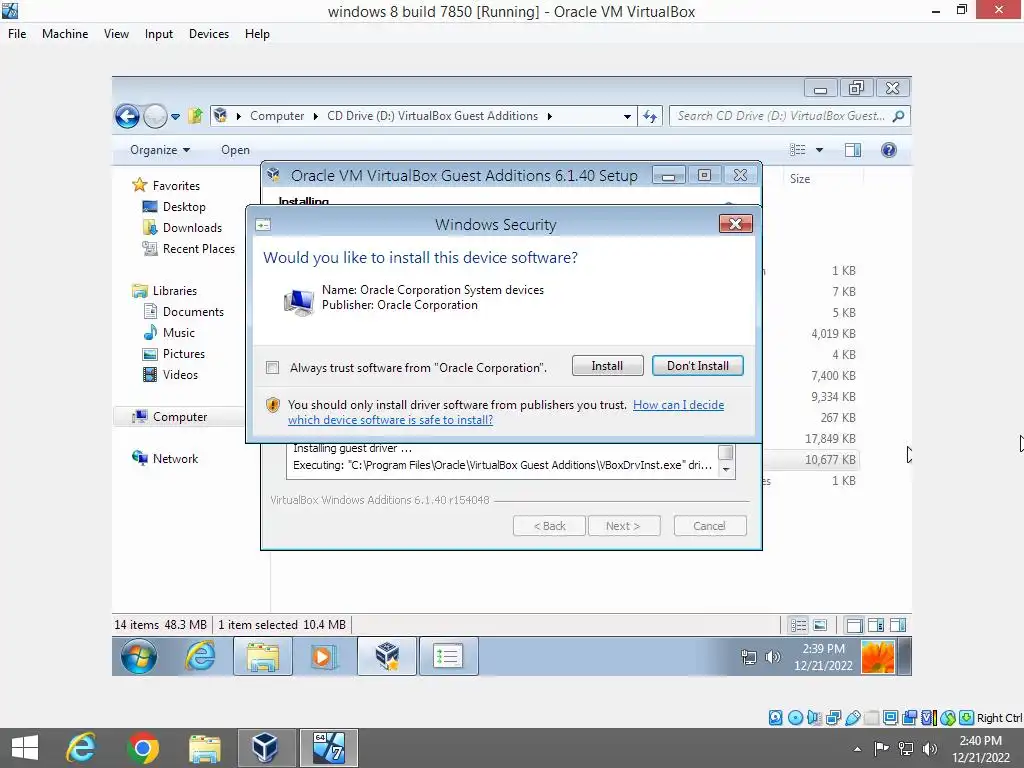Check Always trust software from Oracle Corporation
Viewport: 1024px width, 768px height.
click(x=273, y=368)
